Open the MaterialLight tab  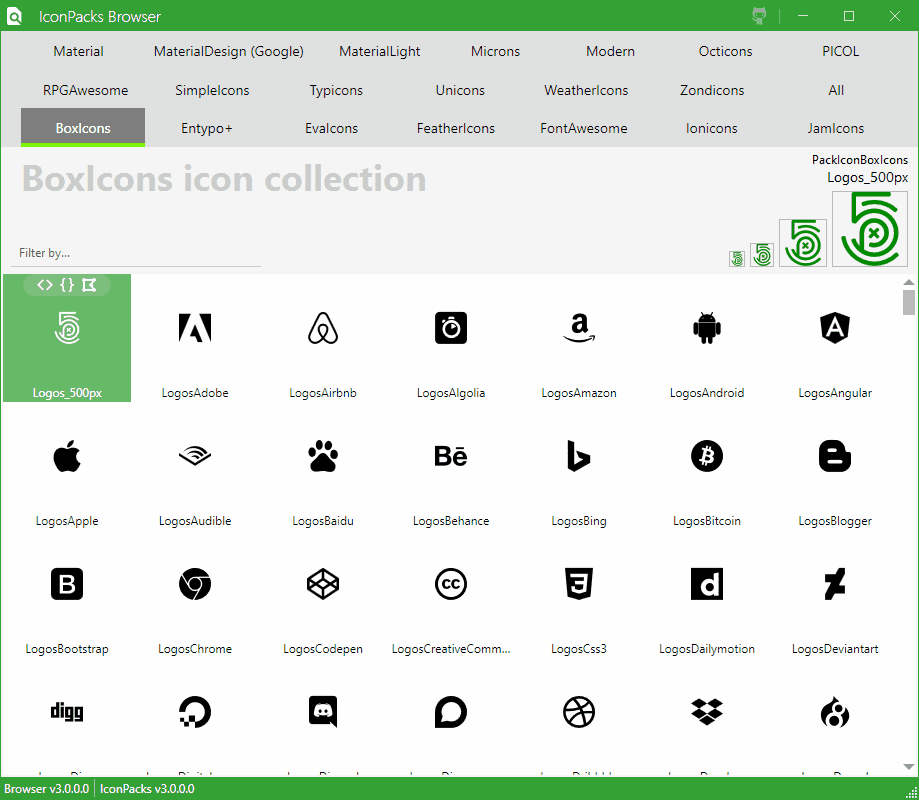coord(379,52)
